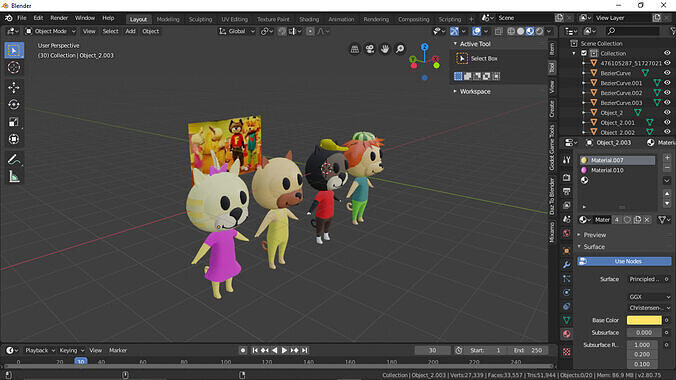Click the pan view hand icon
This screenshot has height=380, width=676.
(x=385, y=49)
